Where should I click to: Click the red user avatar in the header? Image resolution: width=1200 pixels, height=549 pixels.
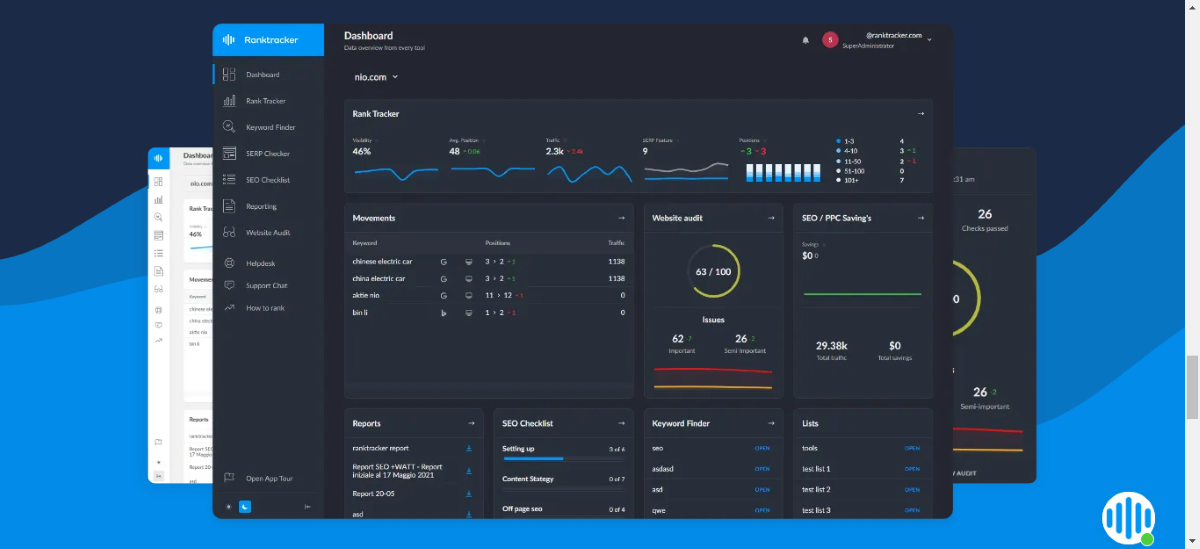coord(830,40)
